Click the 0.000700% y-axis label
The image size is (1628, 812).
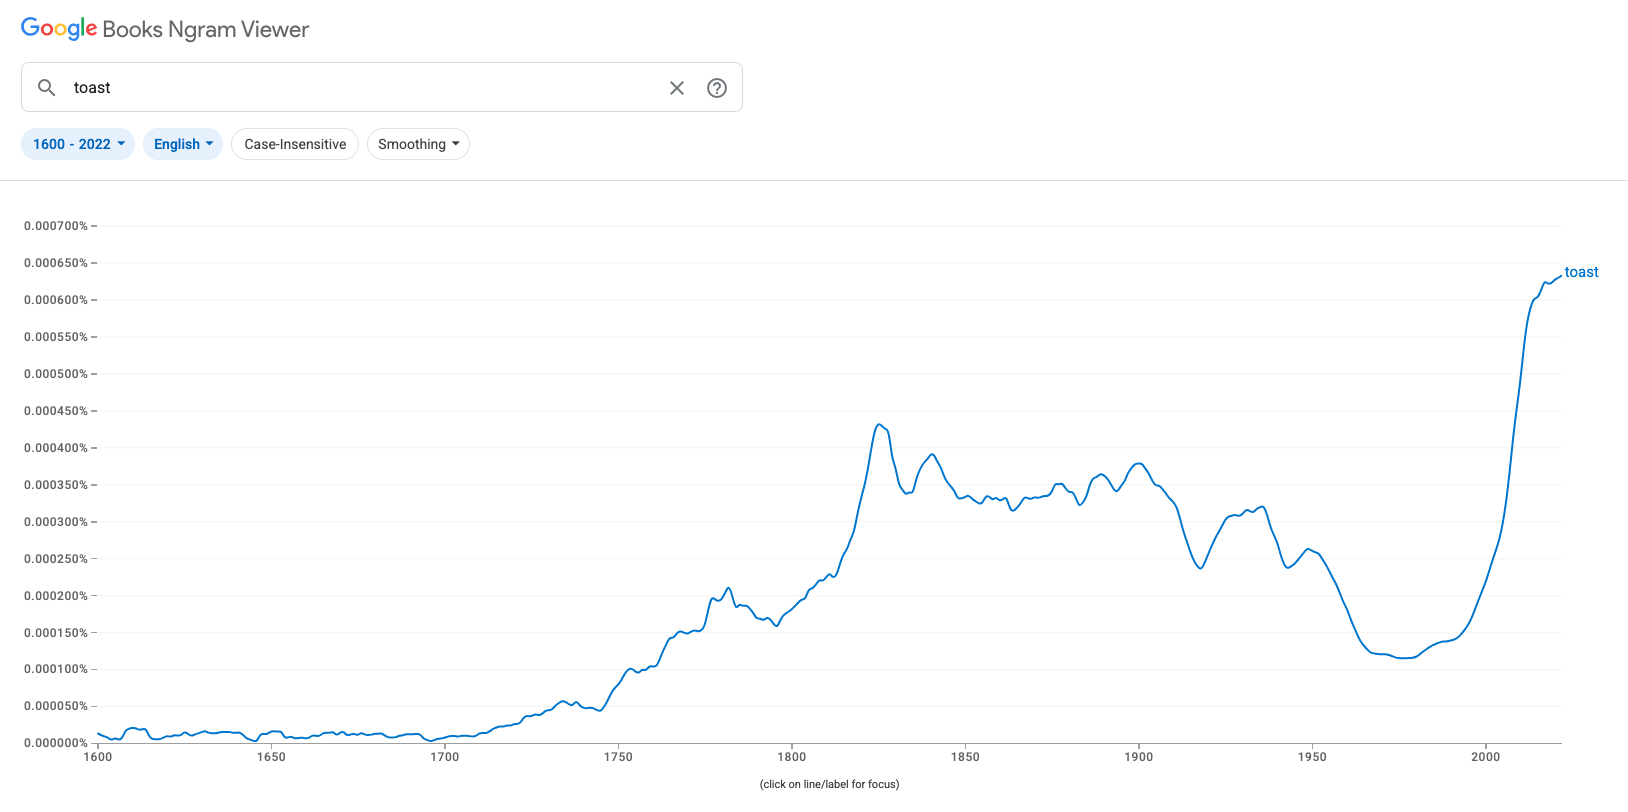pos(56,226)
